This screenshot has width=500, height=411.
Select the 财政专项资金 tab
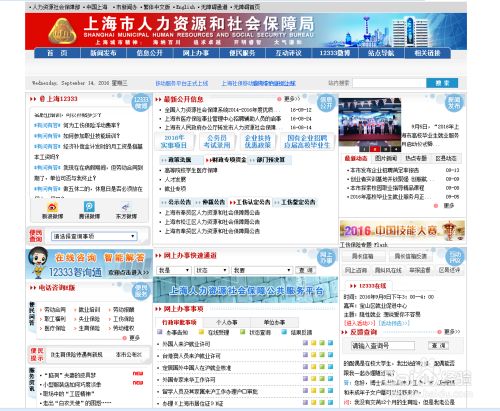coord(226,160)
